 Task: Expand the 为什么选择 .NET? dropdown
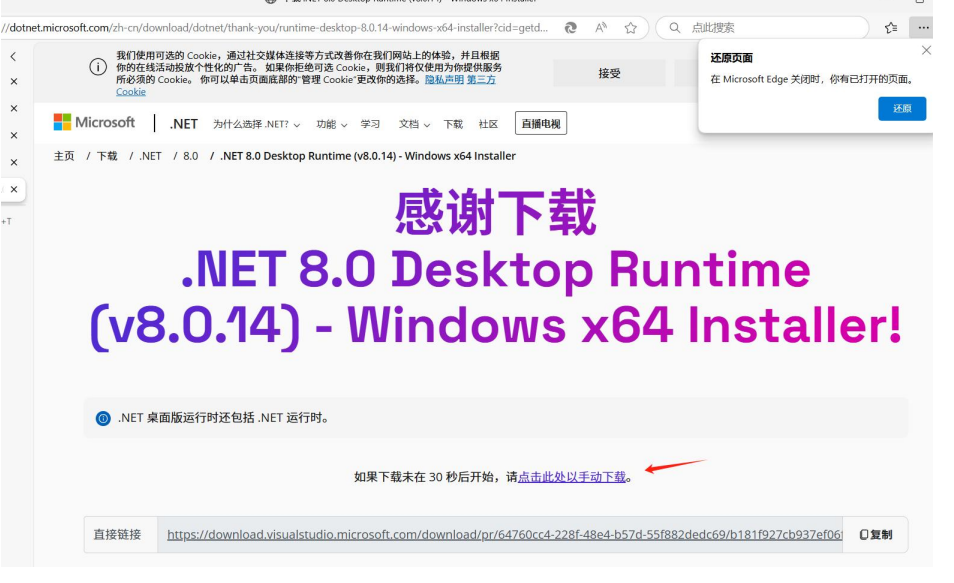[x=256, y=124]
